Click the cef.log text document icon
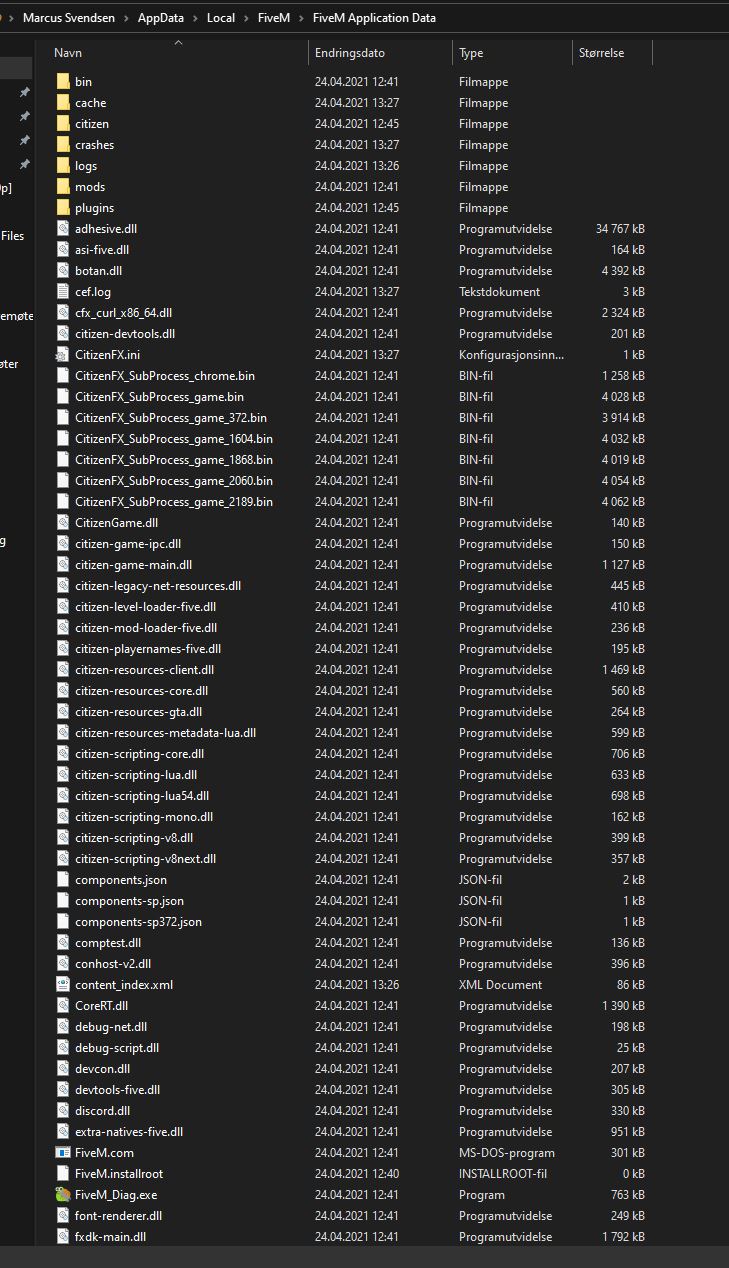 click(63, 292)
